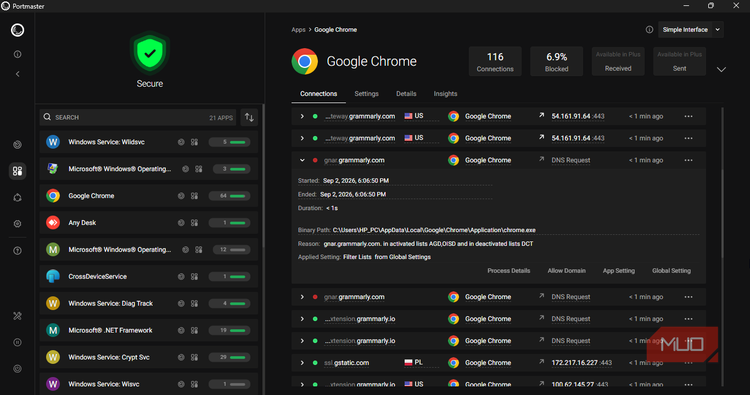Click grid icon on CrossDeviceService row
This screenshot has height=395, width=750.
coord(194,276)
